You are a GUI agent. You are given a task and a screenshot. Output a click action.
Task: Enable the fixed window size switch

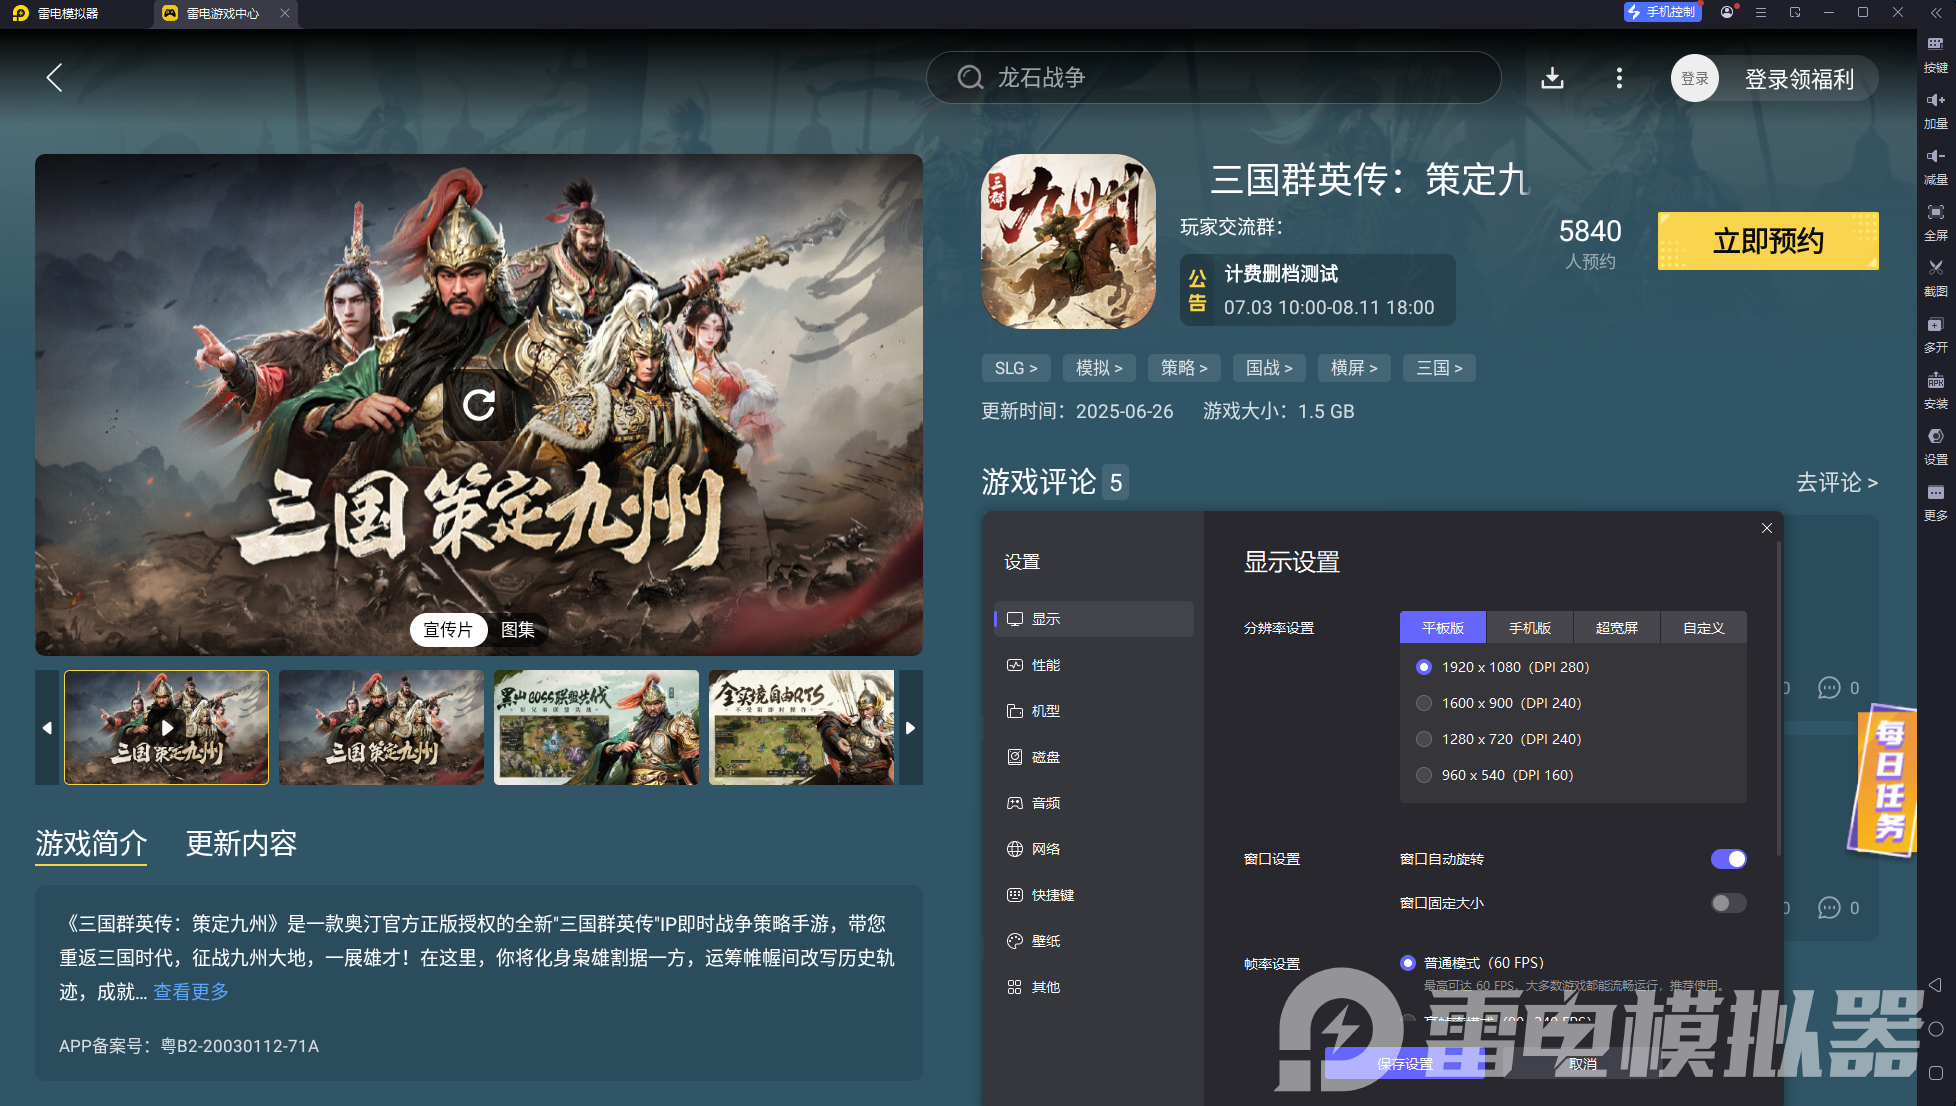[x=1728, y=903]
